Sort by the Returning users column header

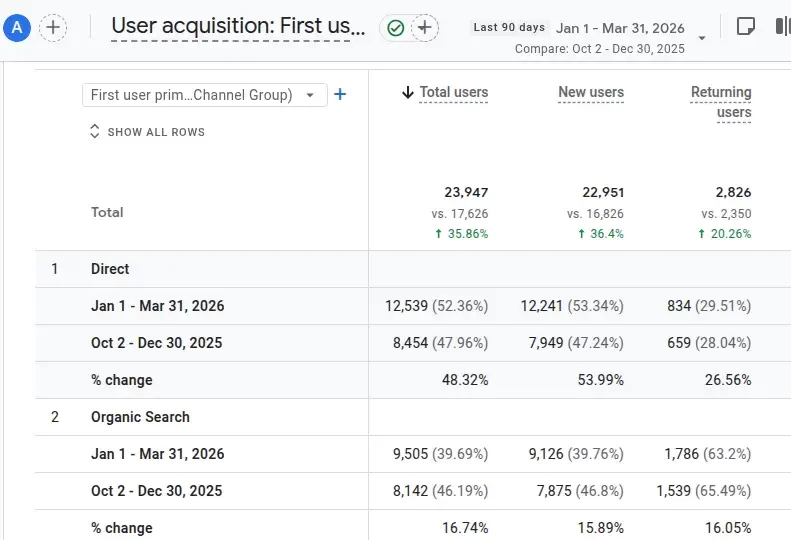(x=721, y=102)
